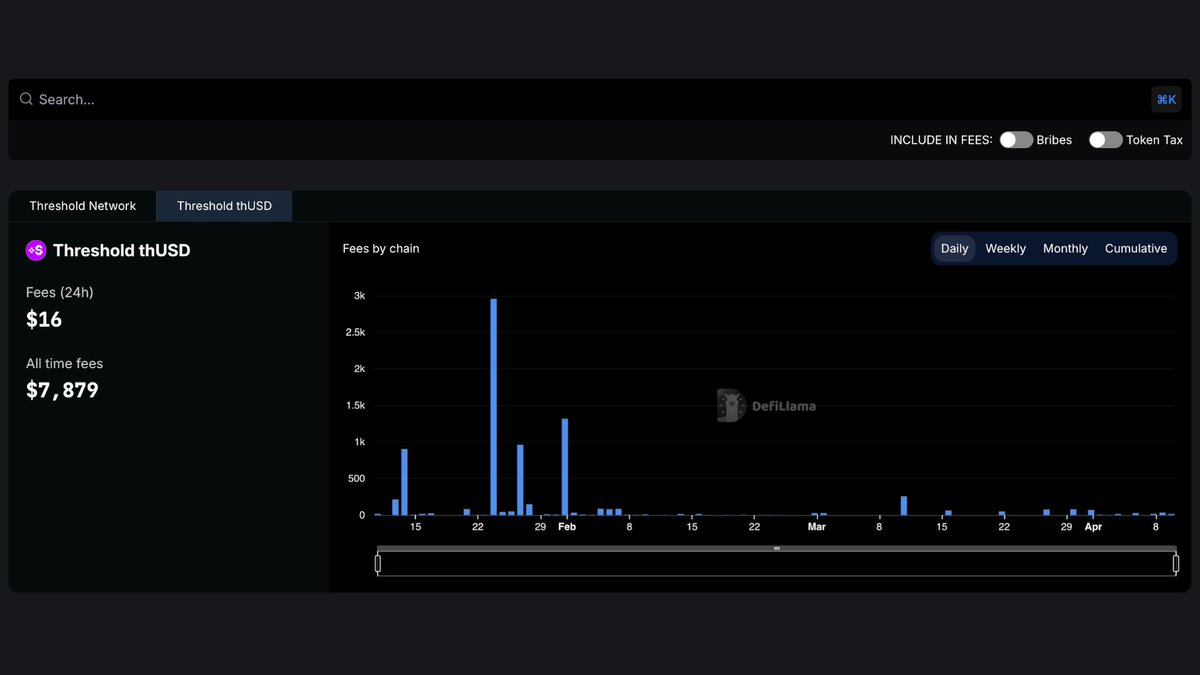Show Cumulative fees chart
1200x675 pixels.
[1136, 249]
